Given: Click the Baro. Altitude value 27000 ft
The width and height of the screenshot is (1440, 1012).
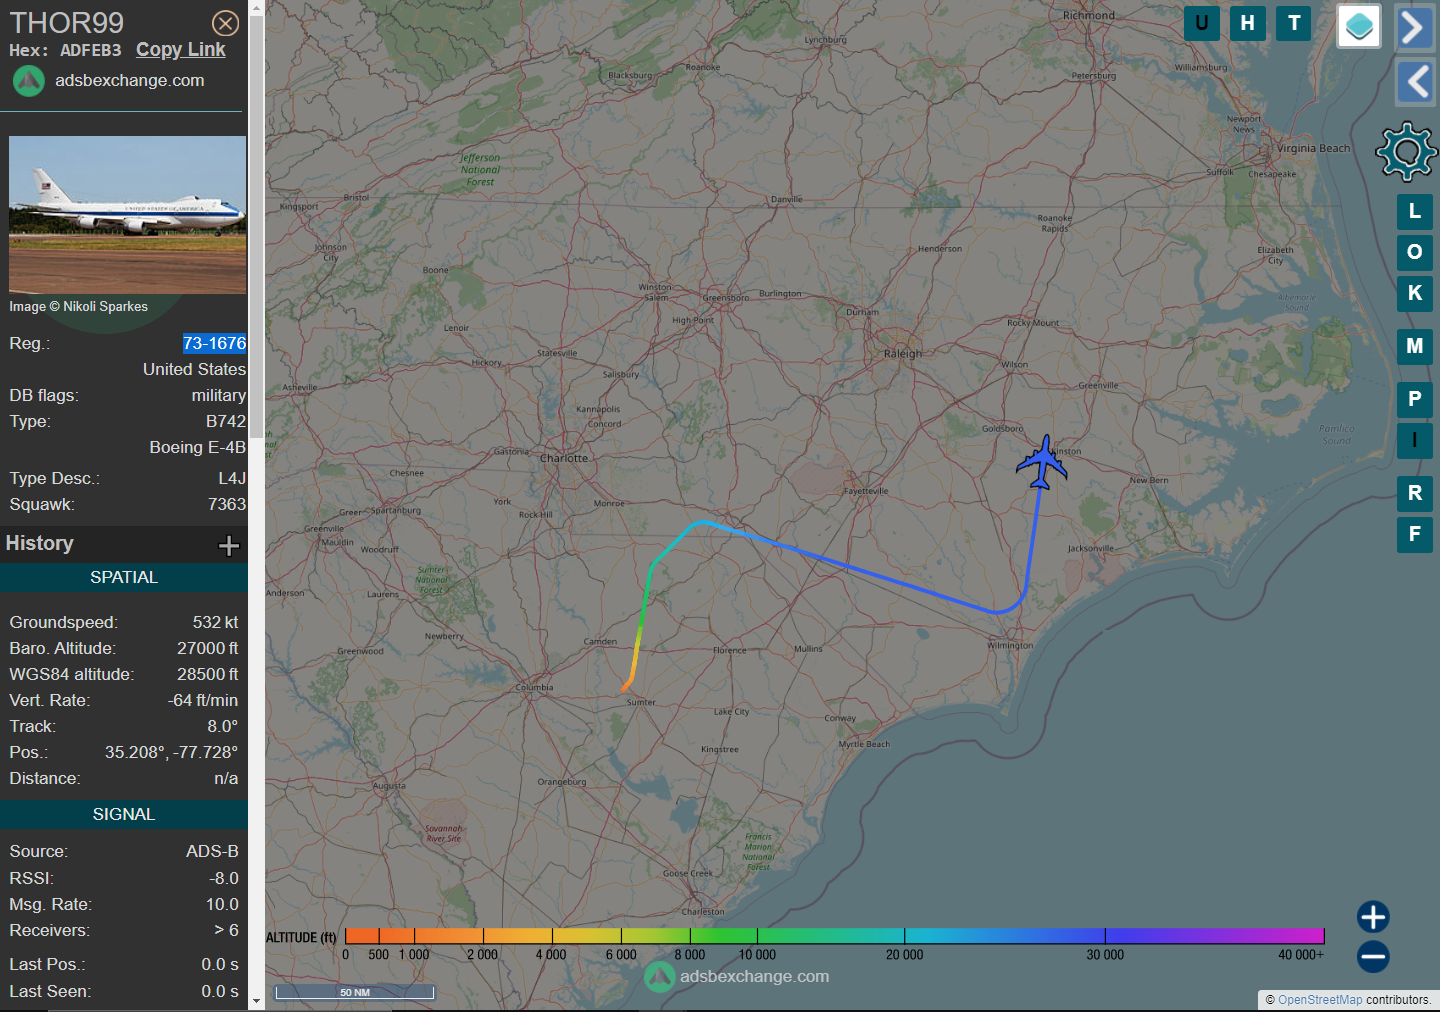Looking at the screenshot, I should (x=208, y=648).
